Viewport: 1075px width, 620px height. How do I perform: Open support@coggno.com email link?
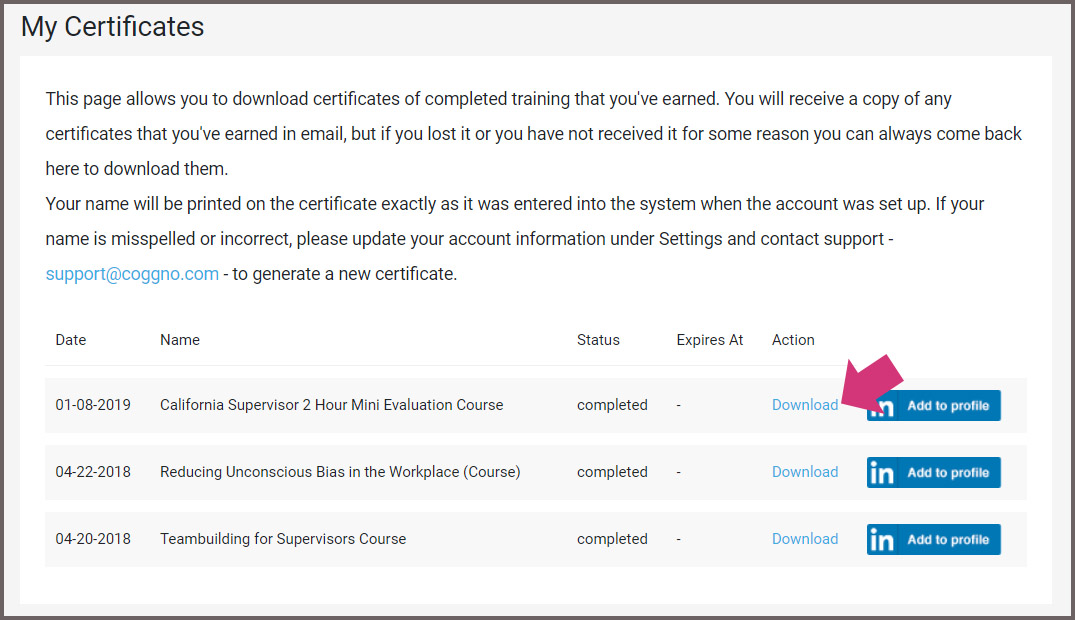click(x=132, y=274)
